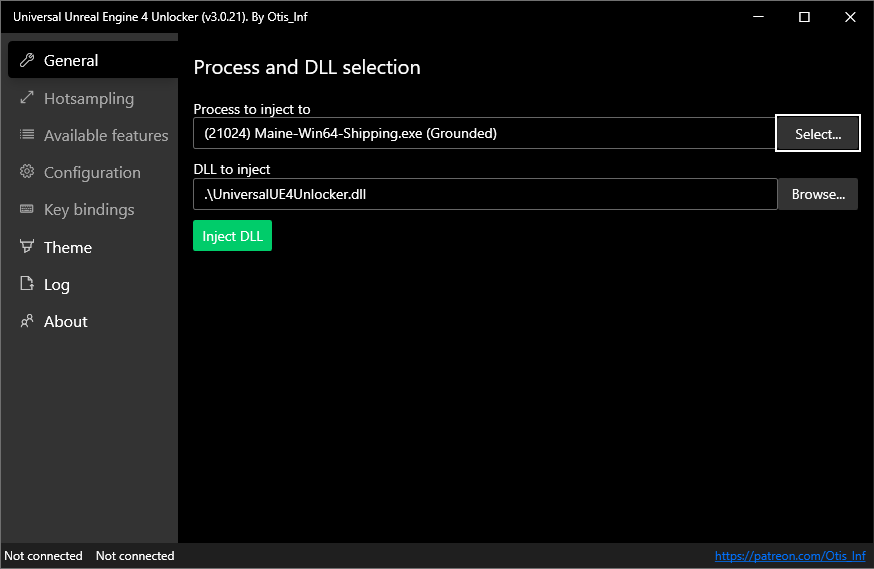Click the wrench icon beside General
874x569 pixels.
pos(27,60)
